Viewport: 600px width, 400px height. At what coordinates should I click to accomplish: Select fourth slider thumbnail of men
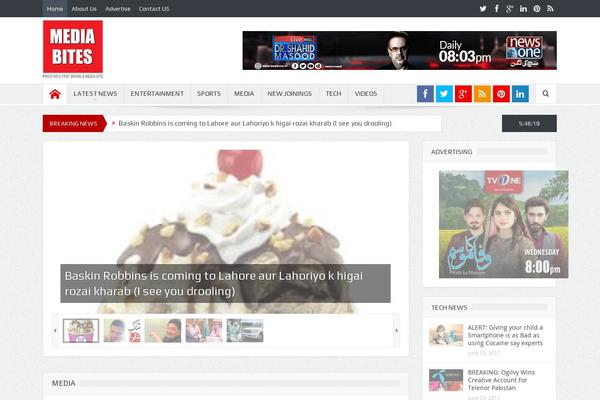click(x=204, y=331)
